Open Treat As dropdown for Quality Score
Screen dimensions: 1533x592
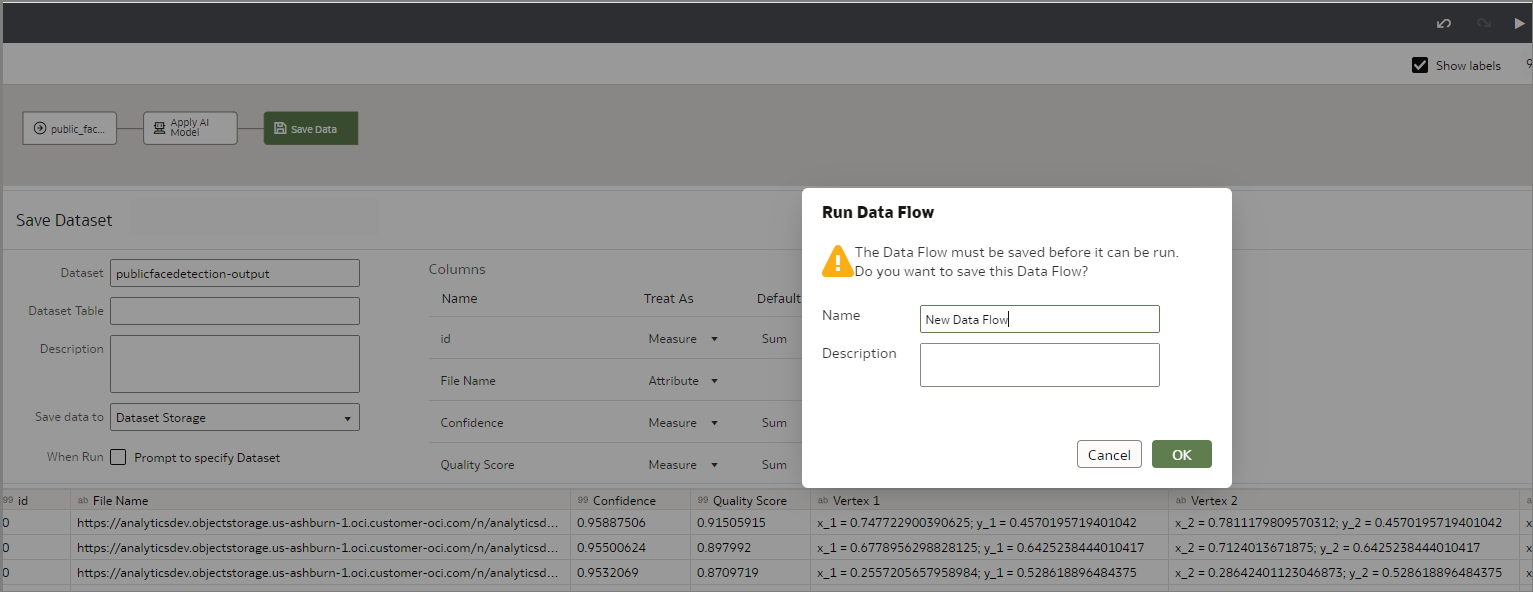(683, 465)
